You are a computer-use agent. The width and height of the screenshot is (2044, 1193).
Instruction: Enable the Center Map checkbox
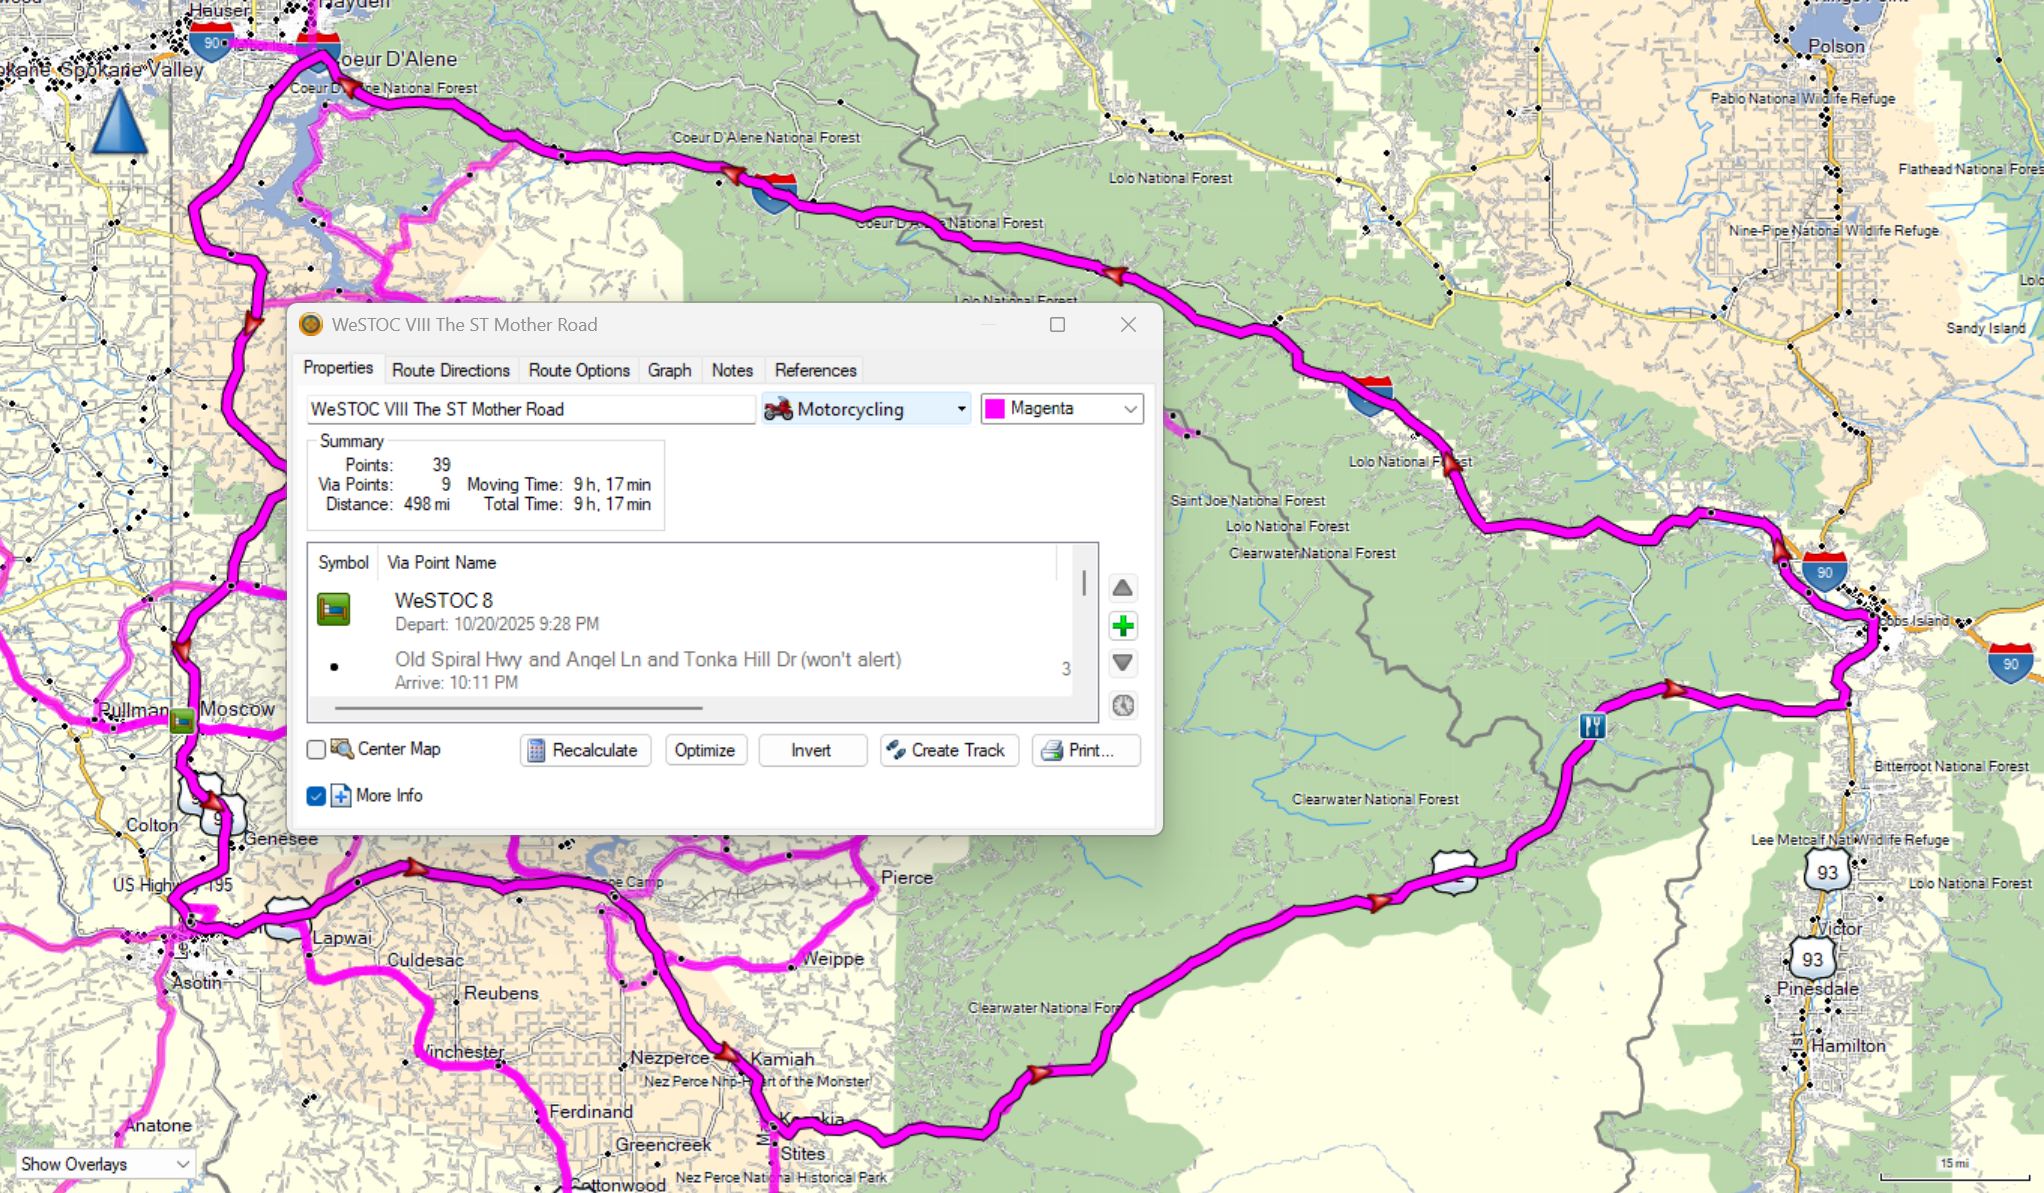pos(316,749)
